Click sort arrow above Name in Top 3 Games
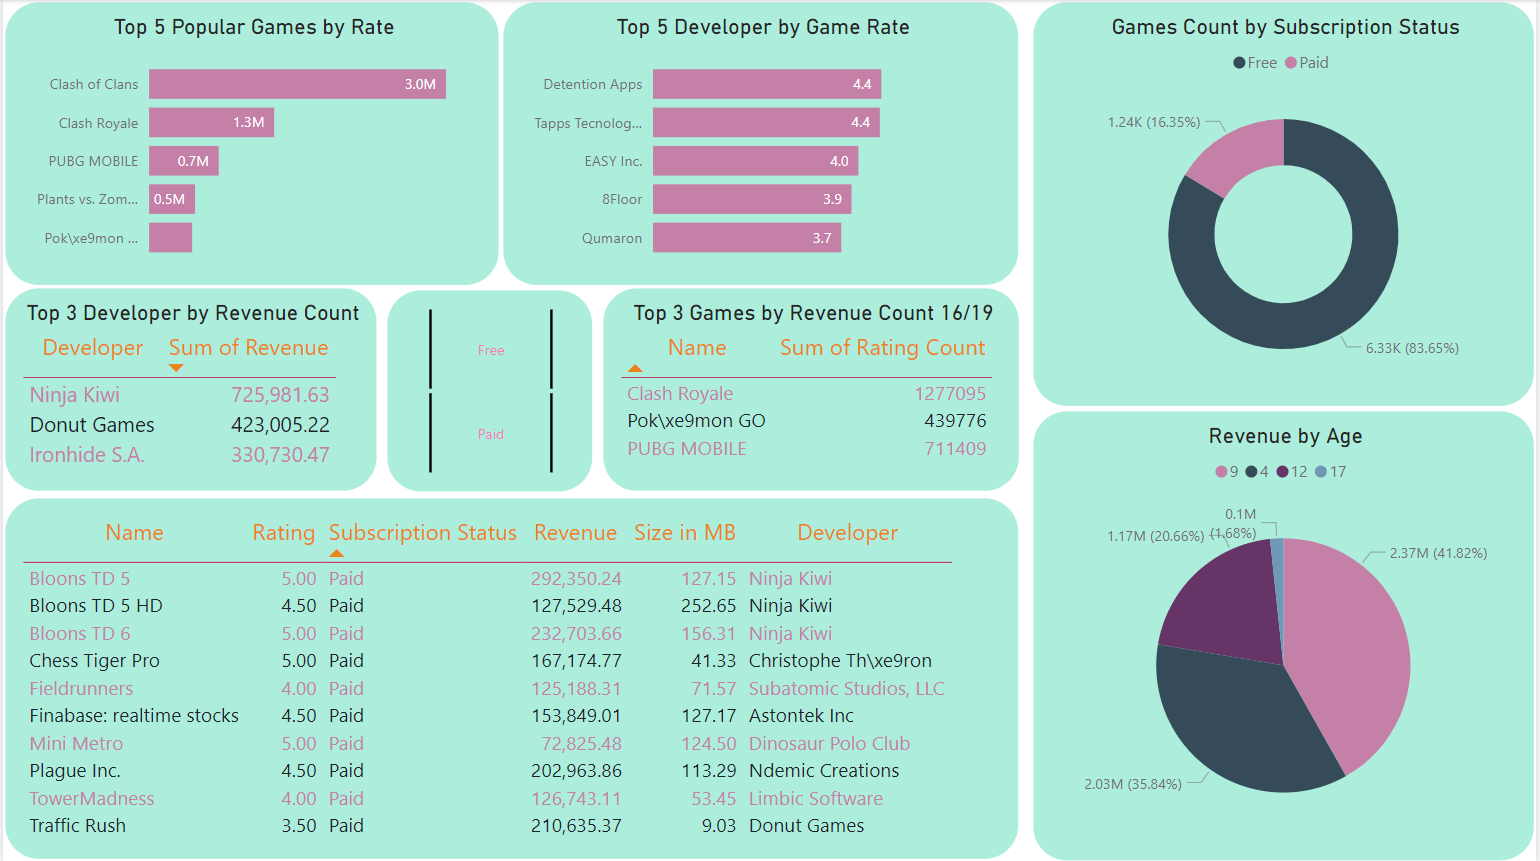 pyautogui.click(x=635, y=368)
